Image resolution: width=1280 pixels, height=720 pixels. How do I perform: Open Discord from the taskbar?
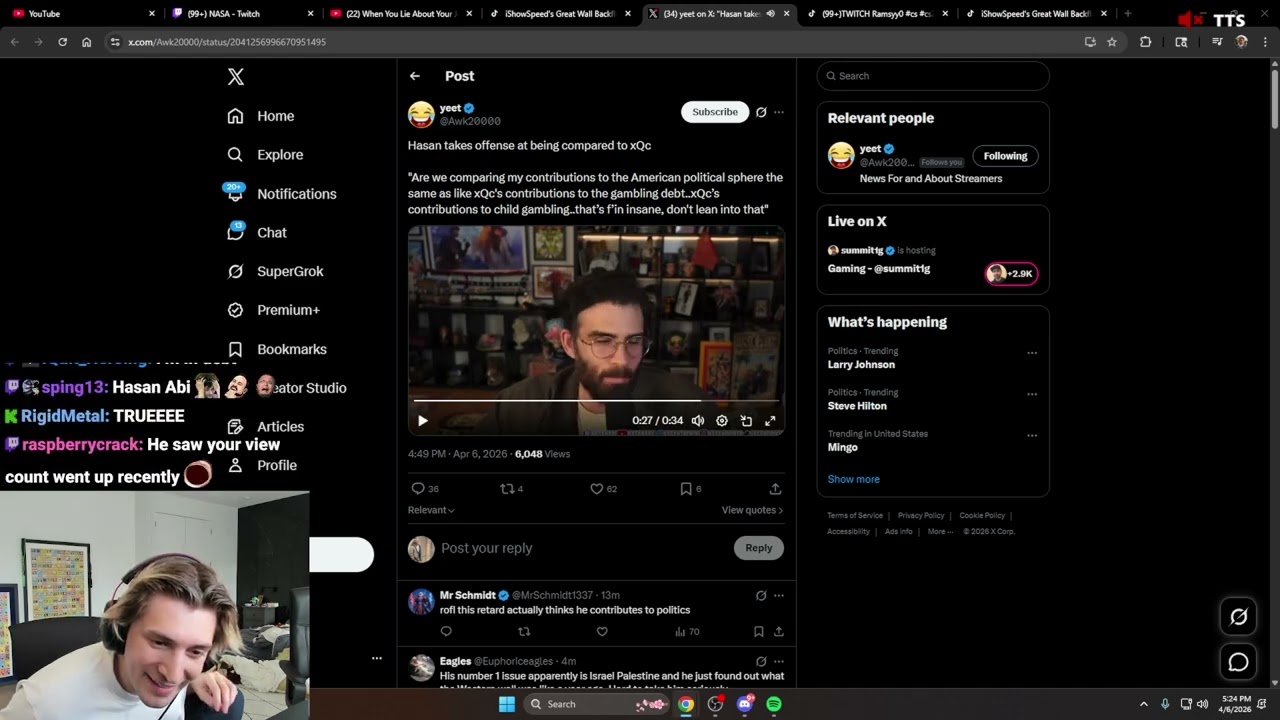tap(744, 704)
